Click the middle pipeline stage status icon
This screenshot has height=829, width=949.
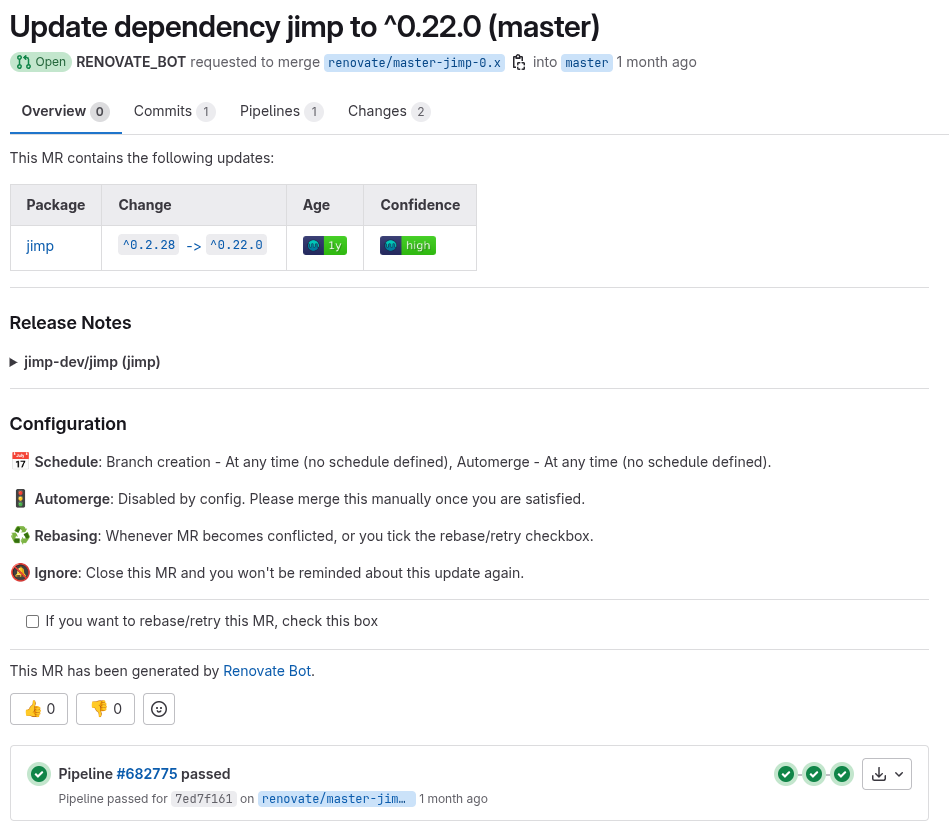(814, 774)
